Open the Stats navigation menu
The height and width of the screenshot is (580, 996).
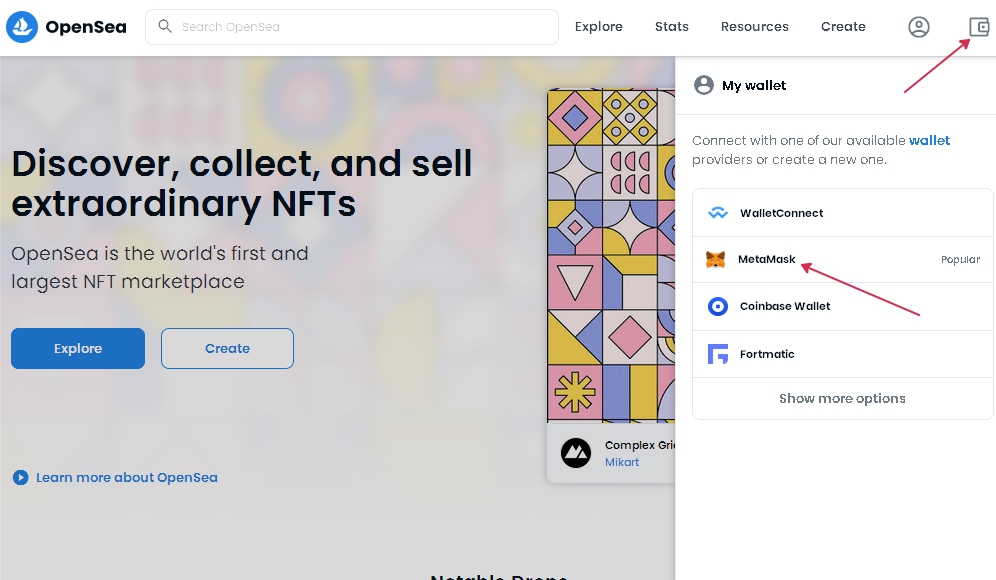[x=671, y=27]
